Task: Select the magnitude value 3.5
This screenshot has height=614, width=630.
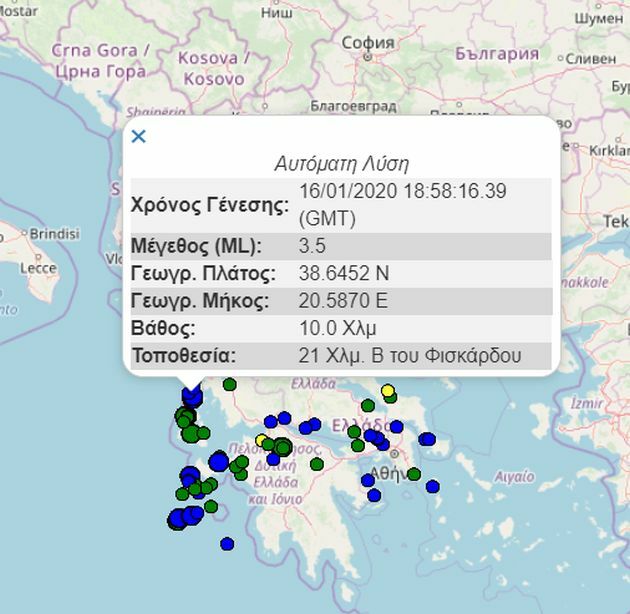Action: [x=312, y=246]
